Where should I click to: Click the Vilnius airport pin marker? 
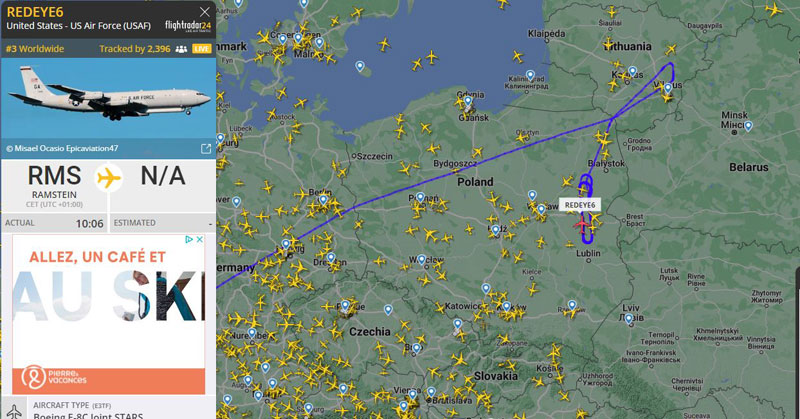click(x=667, y=88)
